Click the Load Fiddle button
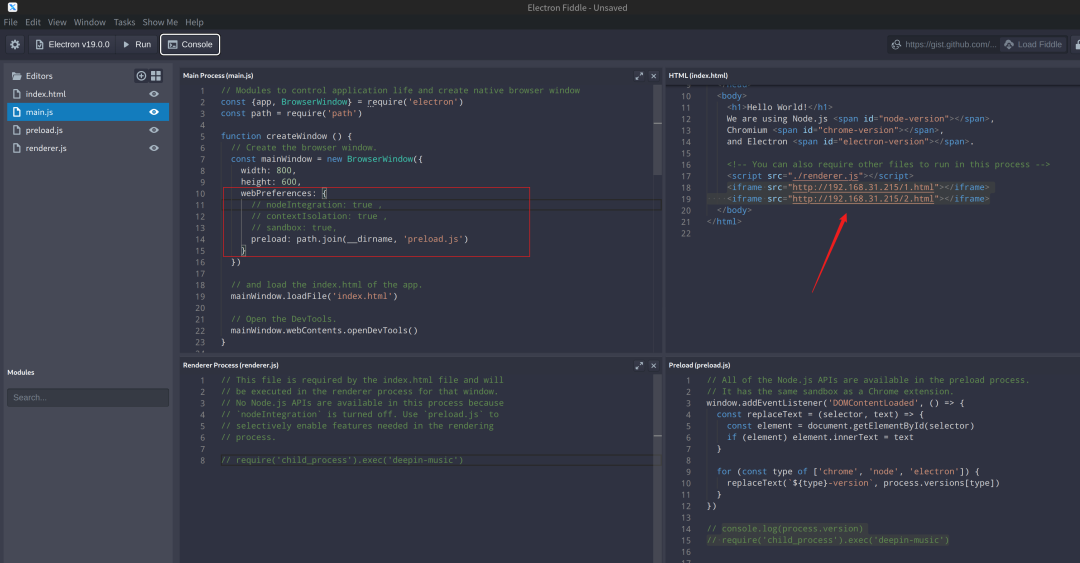The image size is (1080, 563). point(1032,44)
